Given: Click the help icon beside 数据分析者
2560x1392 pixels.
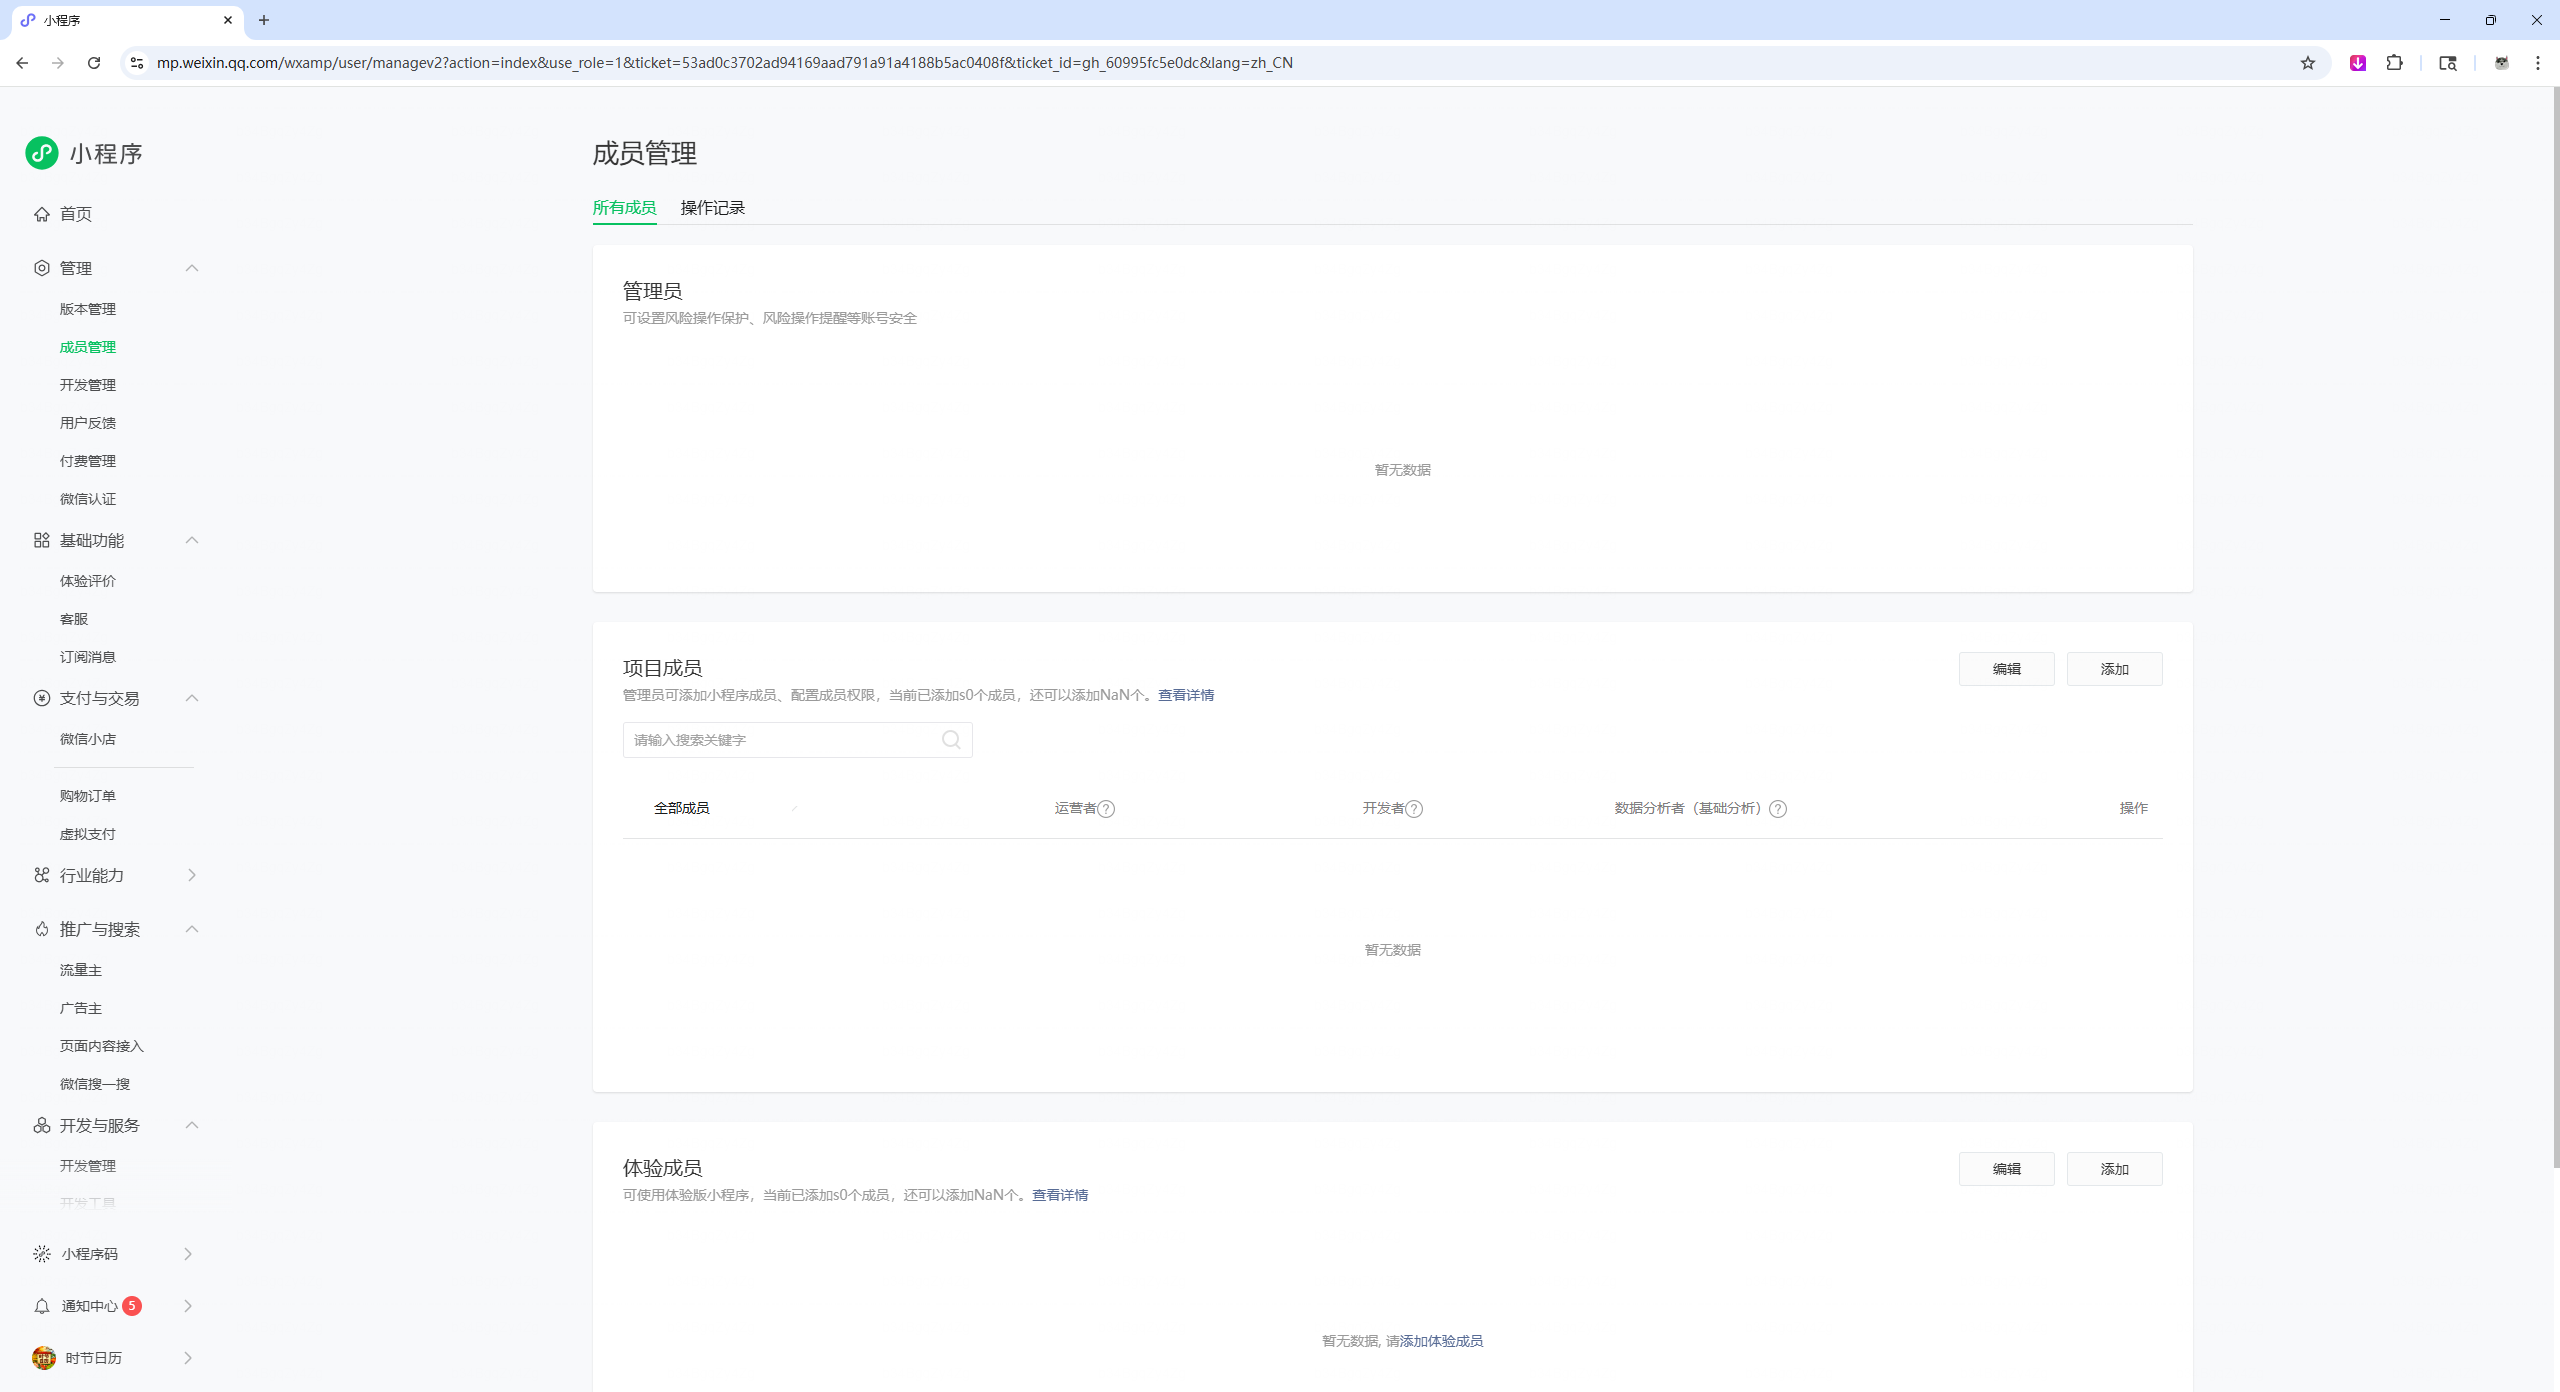Looking at the screenshot, I should [x=1778, y=809].
